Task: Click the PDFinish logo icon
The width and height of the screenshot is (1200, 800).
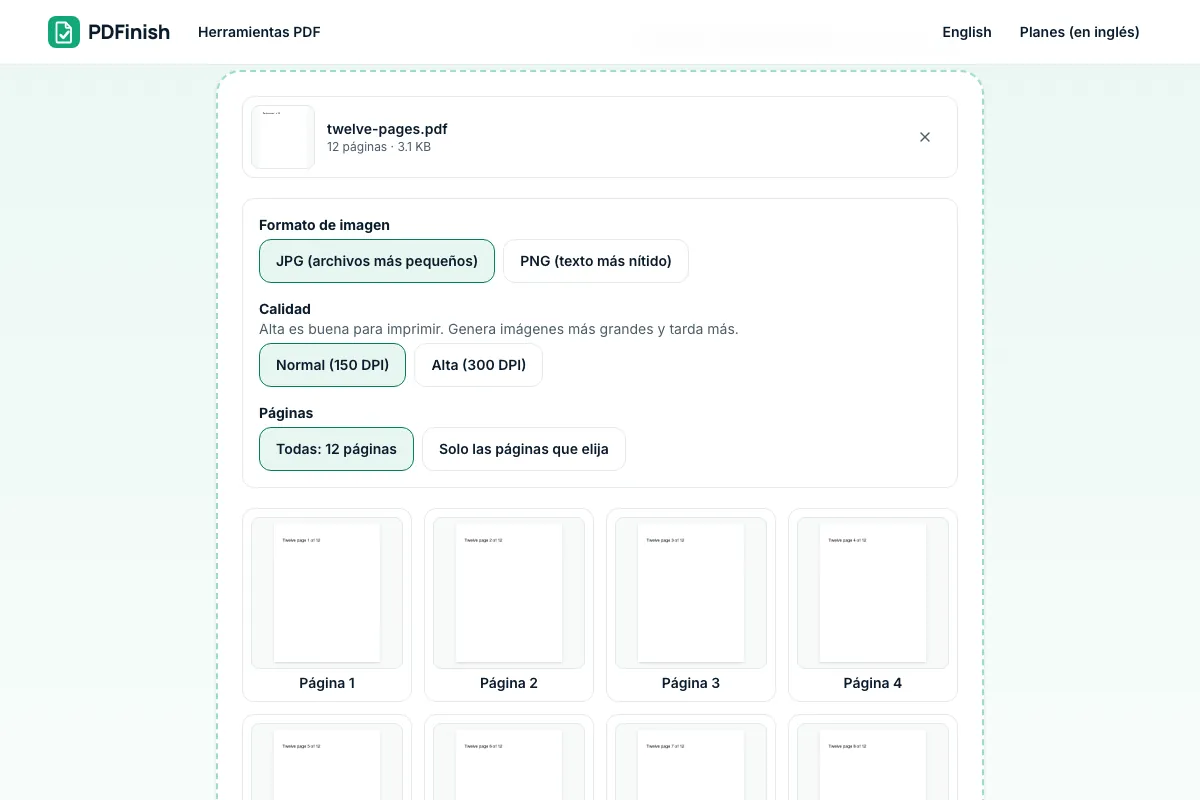Action: (x=64, y=32)
